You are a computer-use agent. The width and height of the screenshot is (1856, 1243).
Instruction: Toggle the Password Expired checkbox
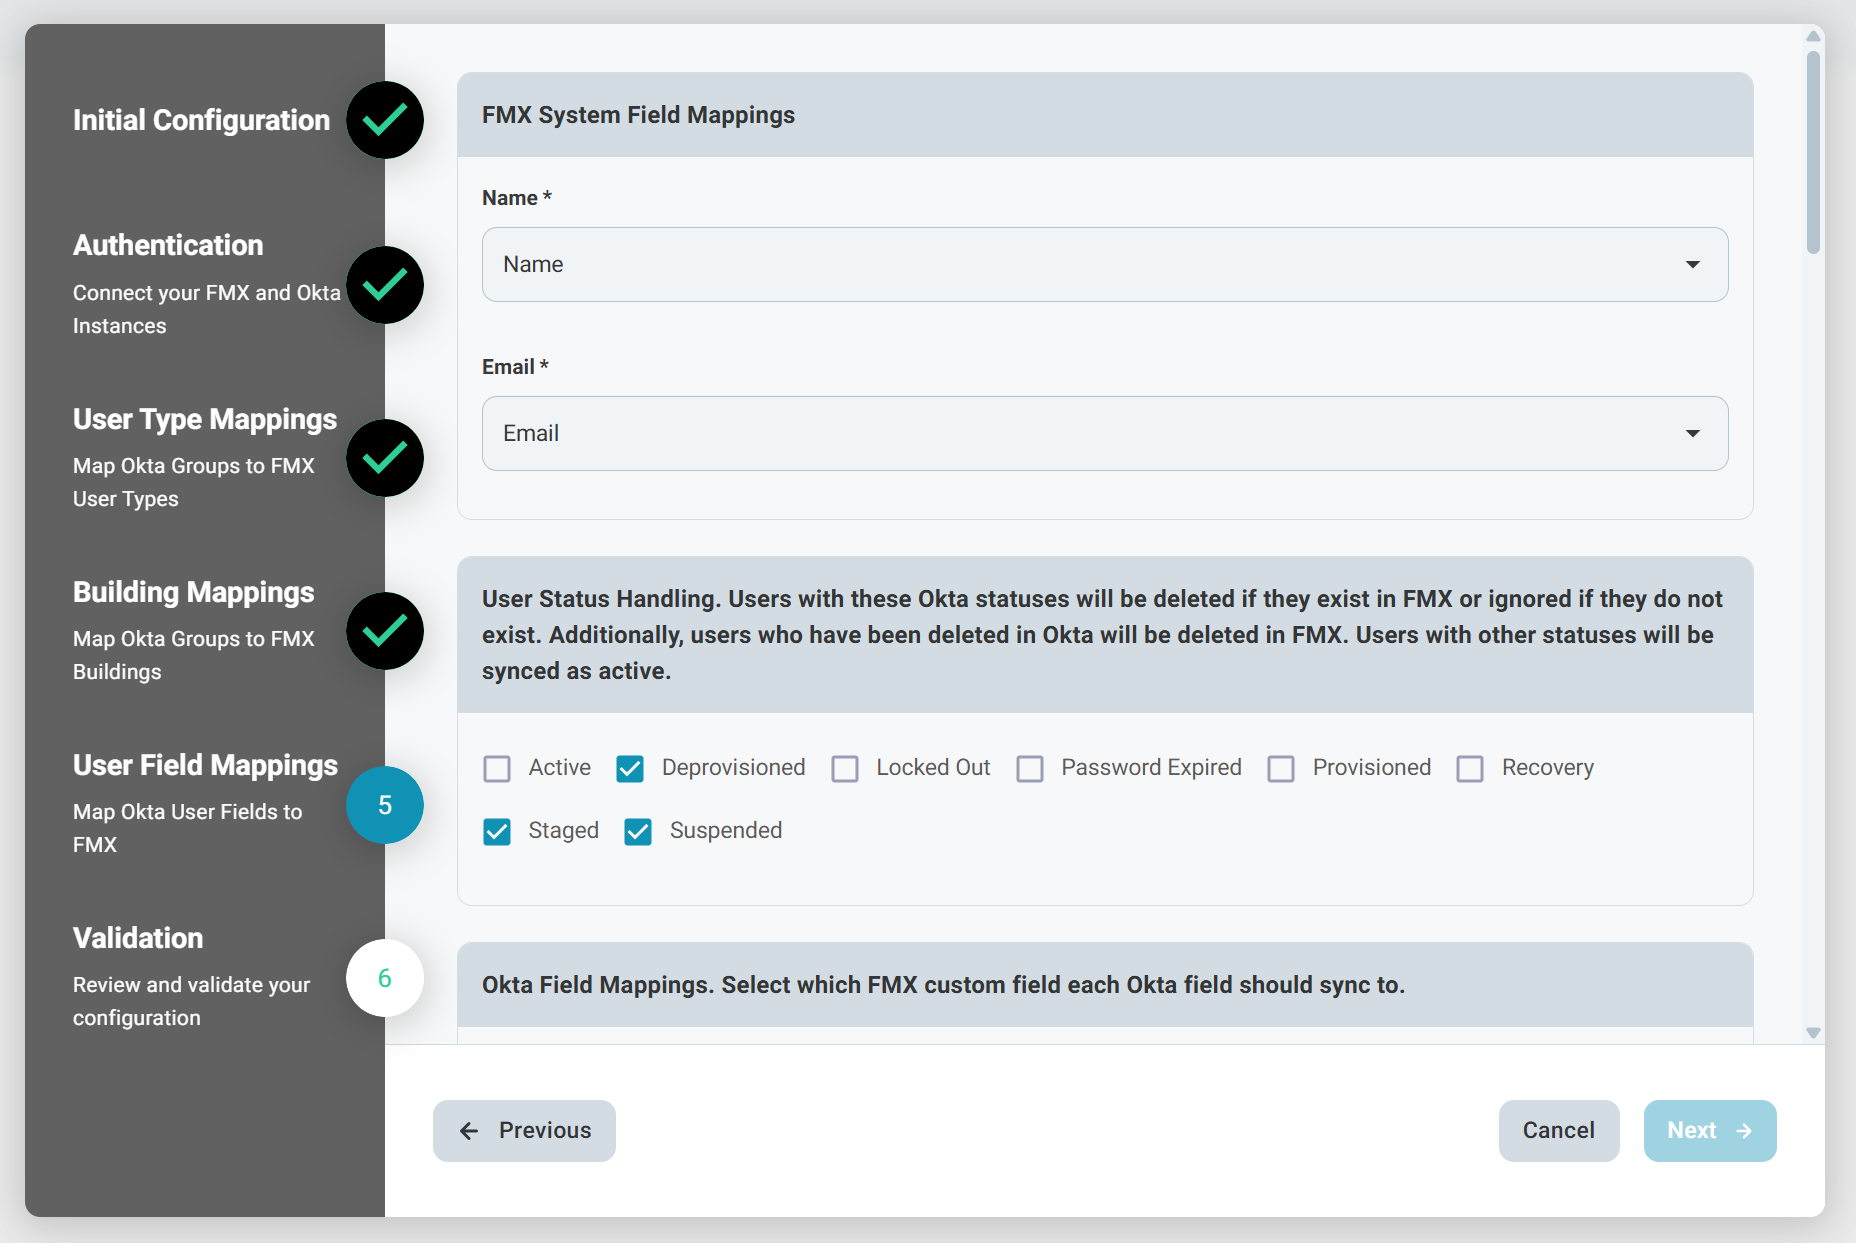[1030, 768]
